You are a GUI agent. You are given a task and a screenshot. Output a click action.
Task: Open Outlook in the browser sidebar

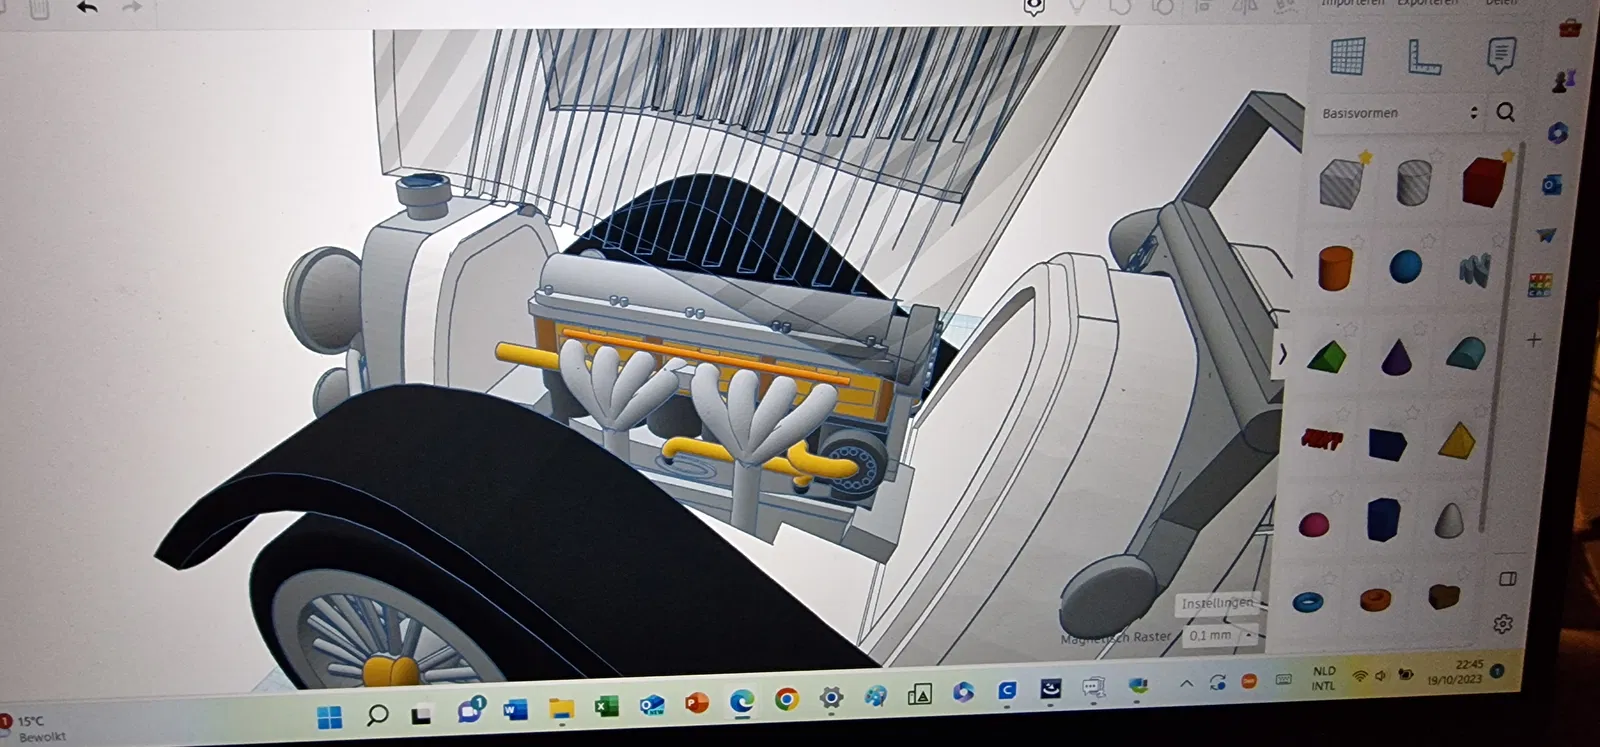click(1551, 185)
